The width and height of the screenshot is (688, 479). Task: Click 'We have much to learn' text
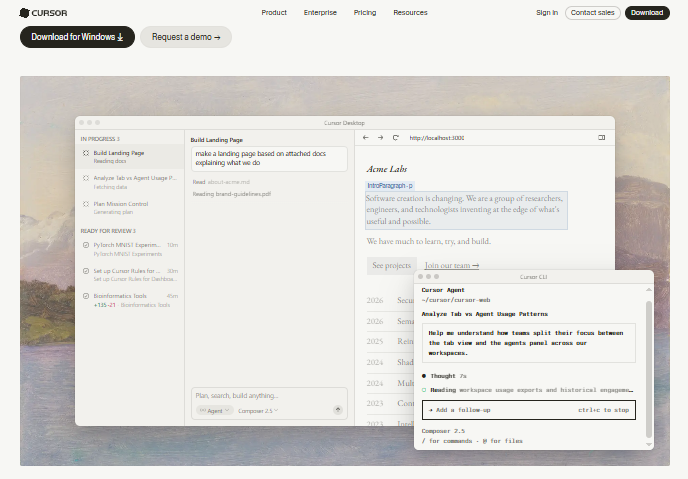click(429, 241)
